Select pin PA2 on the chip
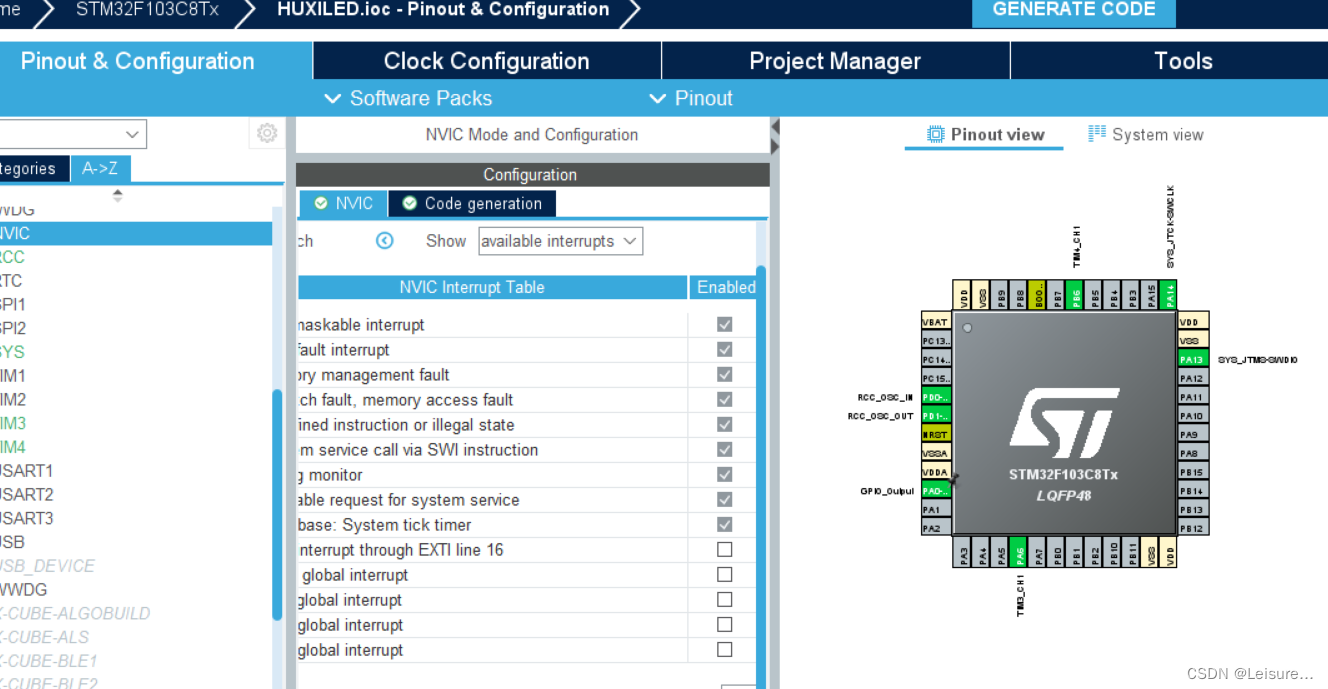Viewport: 1328px width, 689px height. tap(935, 528)
